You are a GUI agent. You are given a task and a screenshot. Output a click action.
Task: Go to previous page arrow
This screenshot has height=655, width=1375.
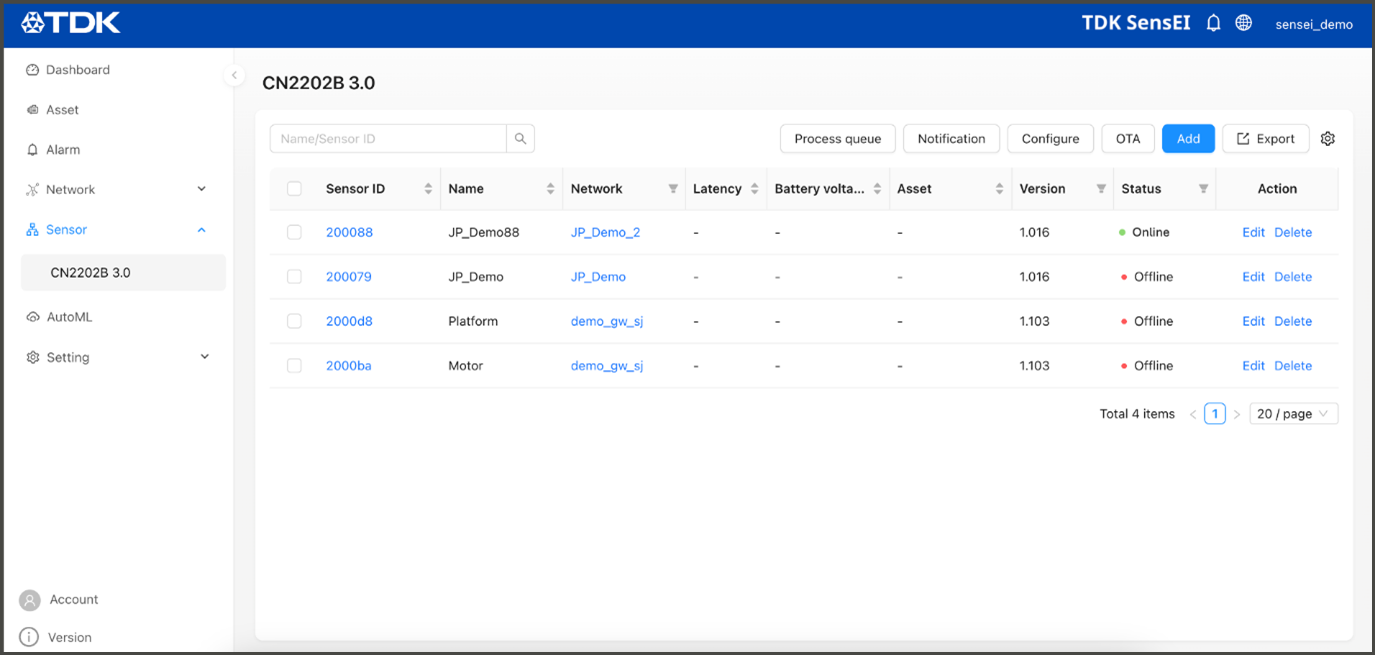click(x=1193, y=414)
